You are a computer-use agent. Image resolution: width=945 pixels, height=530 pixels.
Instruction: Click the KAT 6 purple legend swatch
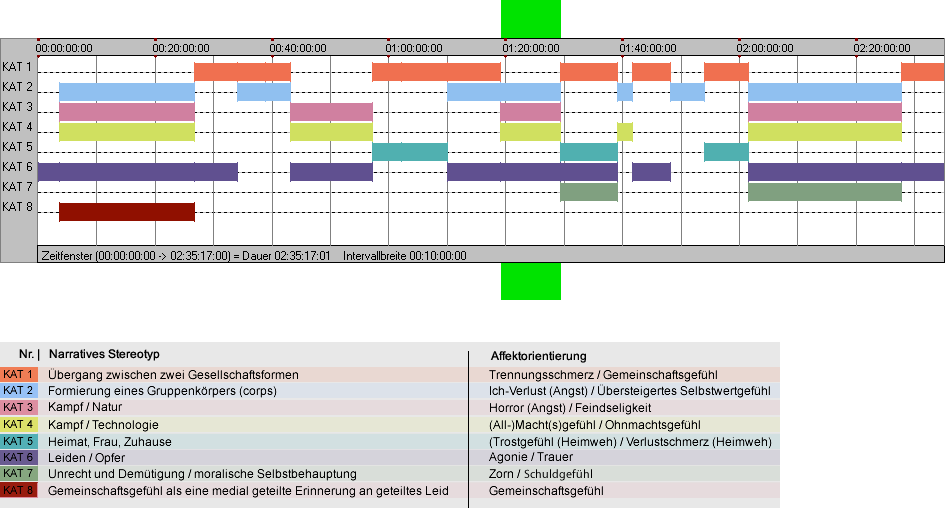pos(19,457)
